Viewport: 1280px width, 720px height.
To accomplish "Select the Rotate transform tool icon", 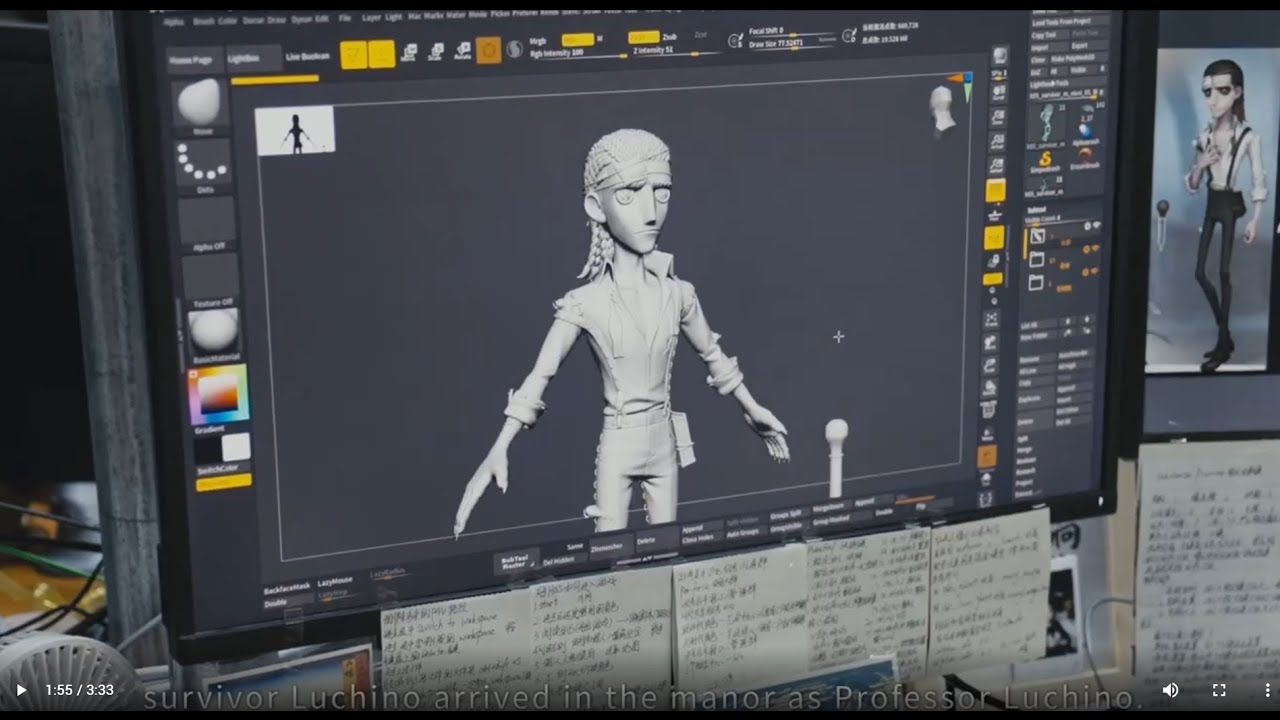I will [x=462, y=51].
